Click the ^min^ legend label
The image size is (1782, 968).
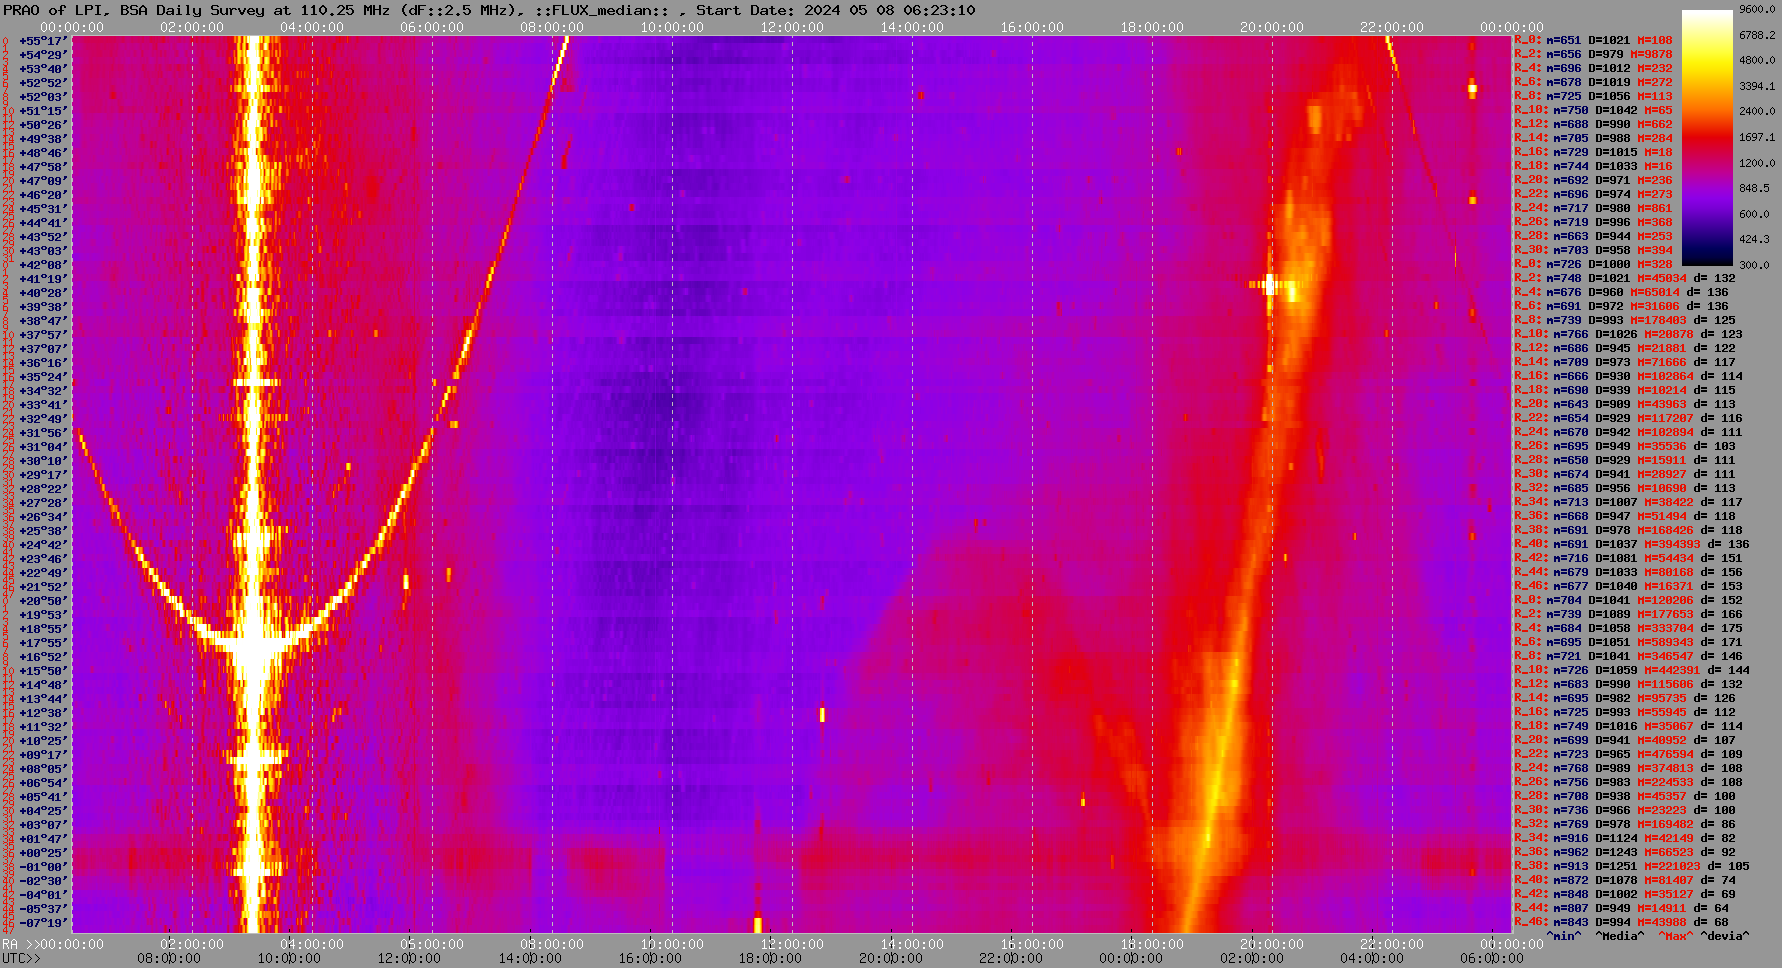1564,937
